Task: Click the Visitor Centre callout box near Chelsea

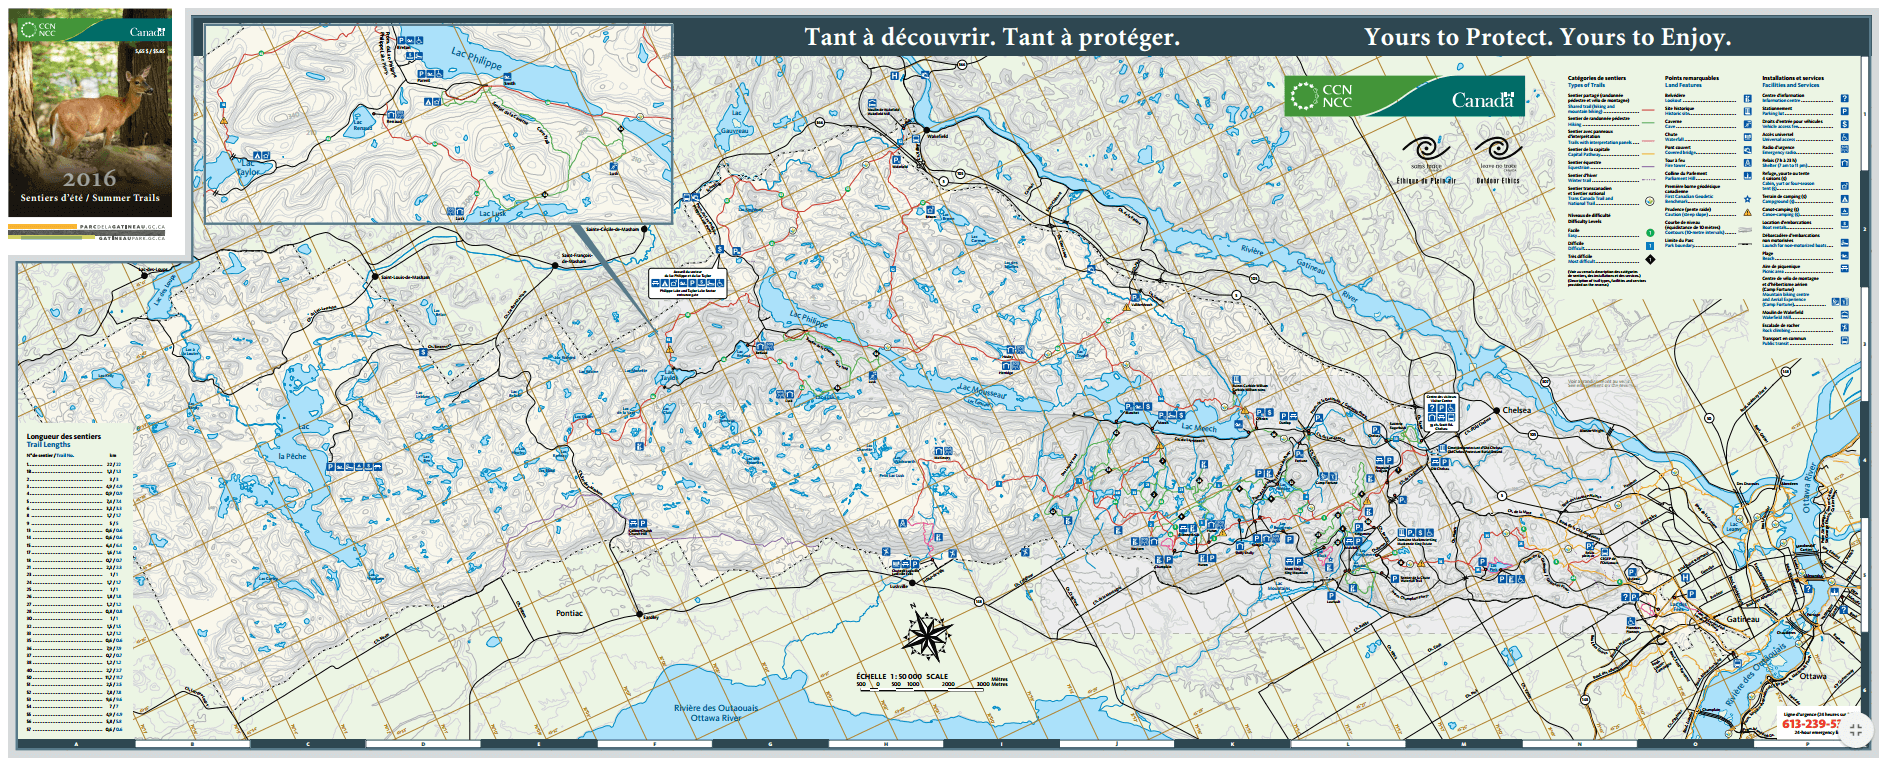Action: pyautogui.click(x=1440, y=413)
